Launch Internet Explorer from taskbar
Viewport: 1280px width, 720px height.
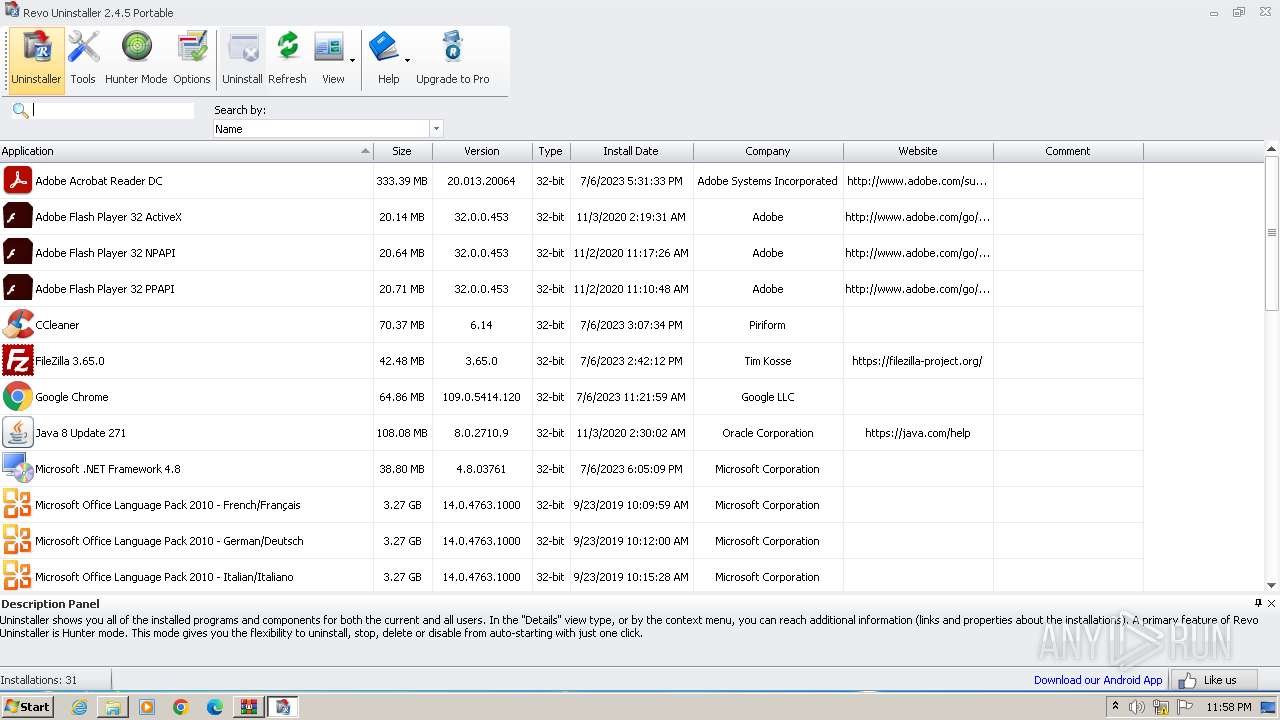click(79, 707)
